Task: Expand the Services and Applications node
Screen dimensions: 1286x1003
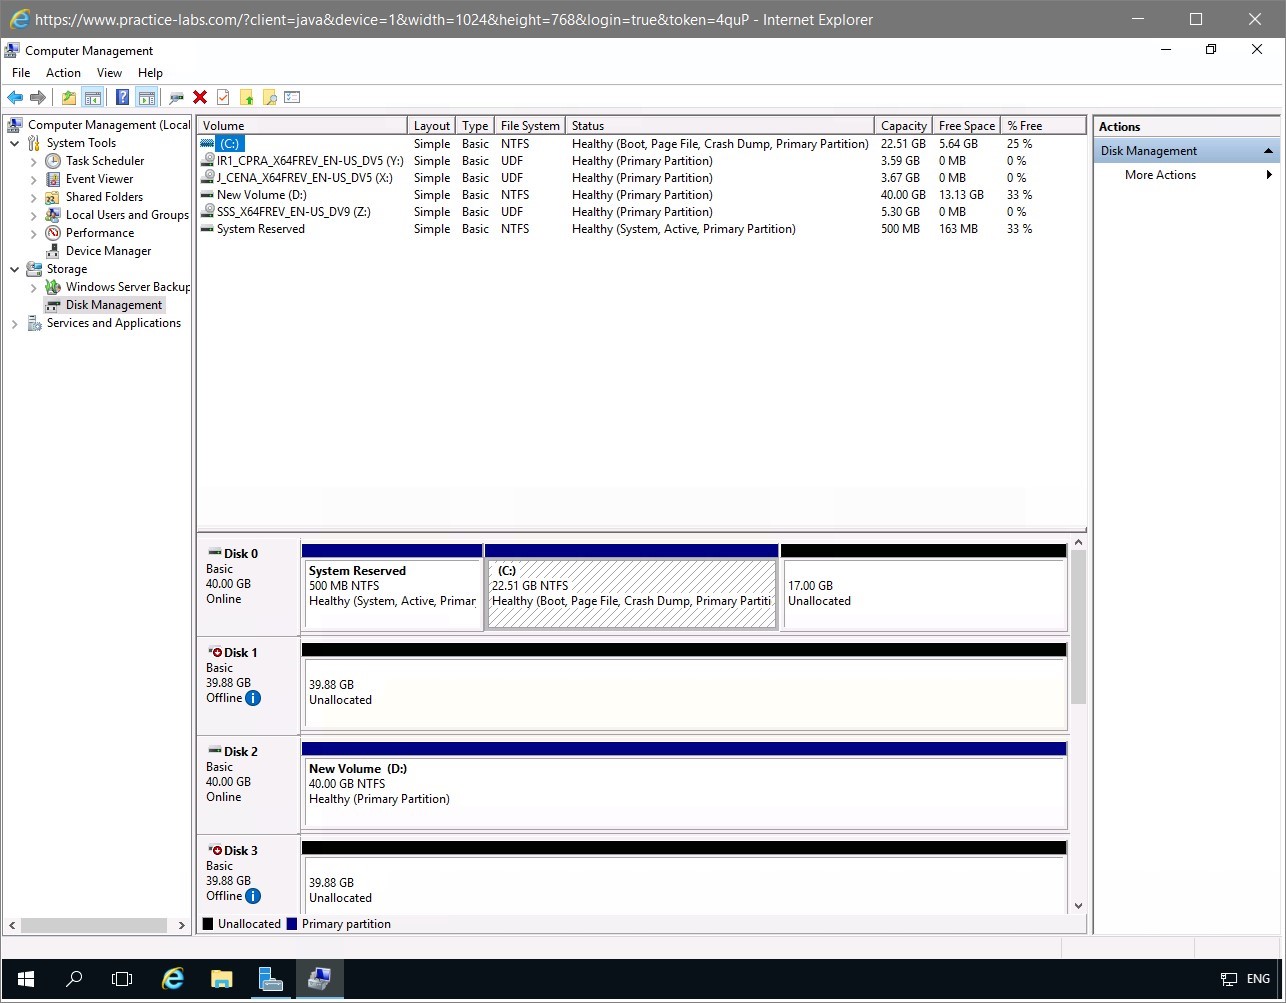Action: click(15, 323)
